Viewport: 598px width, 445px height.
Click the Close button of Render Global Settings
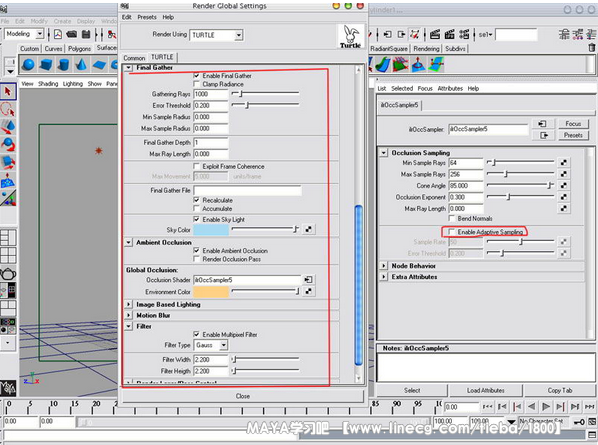pyautogui.click(x=243, y=396)
